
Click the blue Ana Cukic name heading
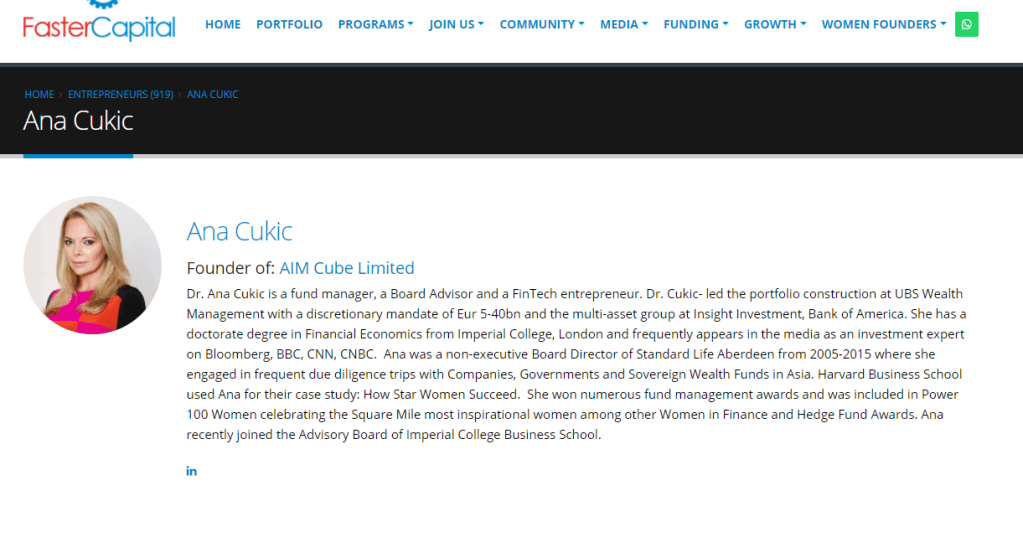tap(239, 232)
